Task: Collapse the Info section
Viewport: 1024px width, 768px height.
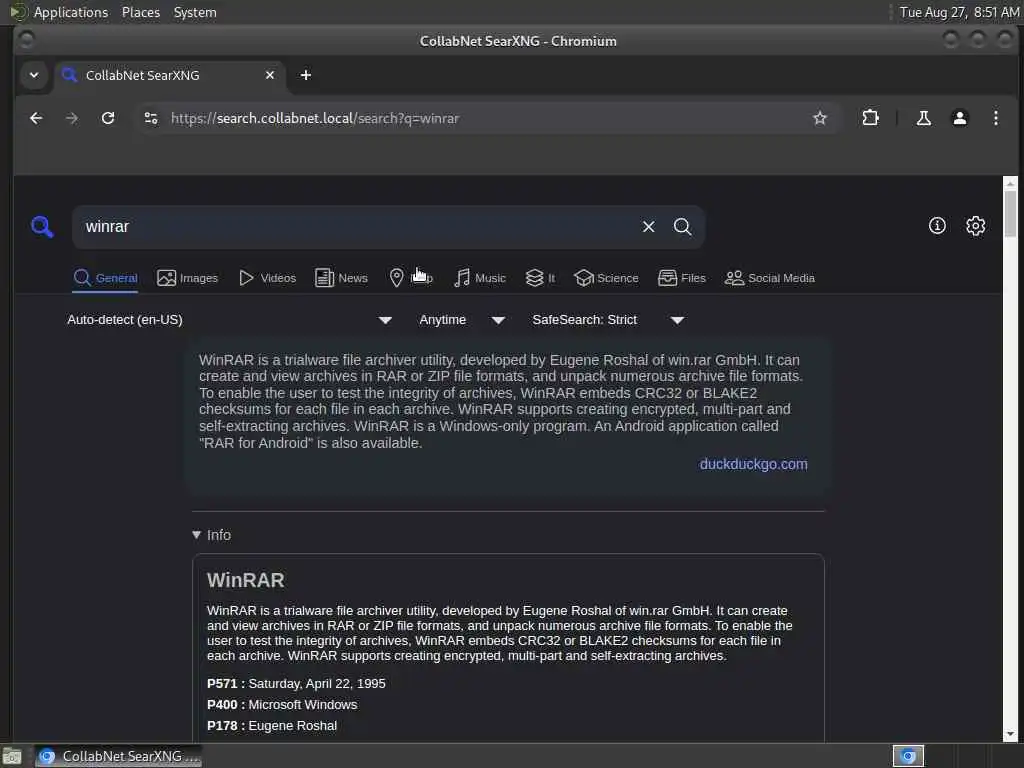Action: (212, 535)
